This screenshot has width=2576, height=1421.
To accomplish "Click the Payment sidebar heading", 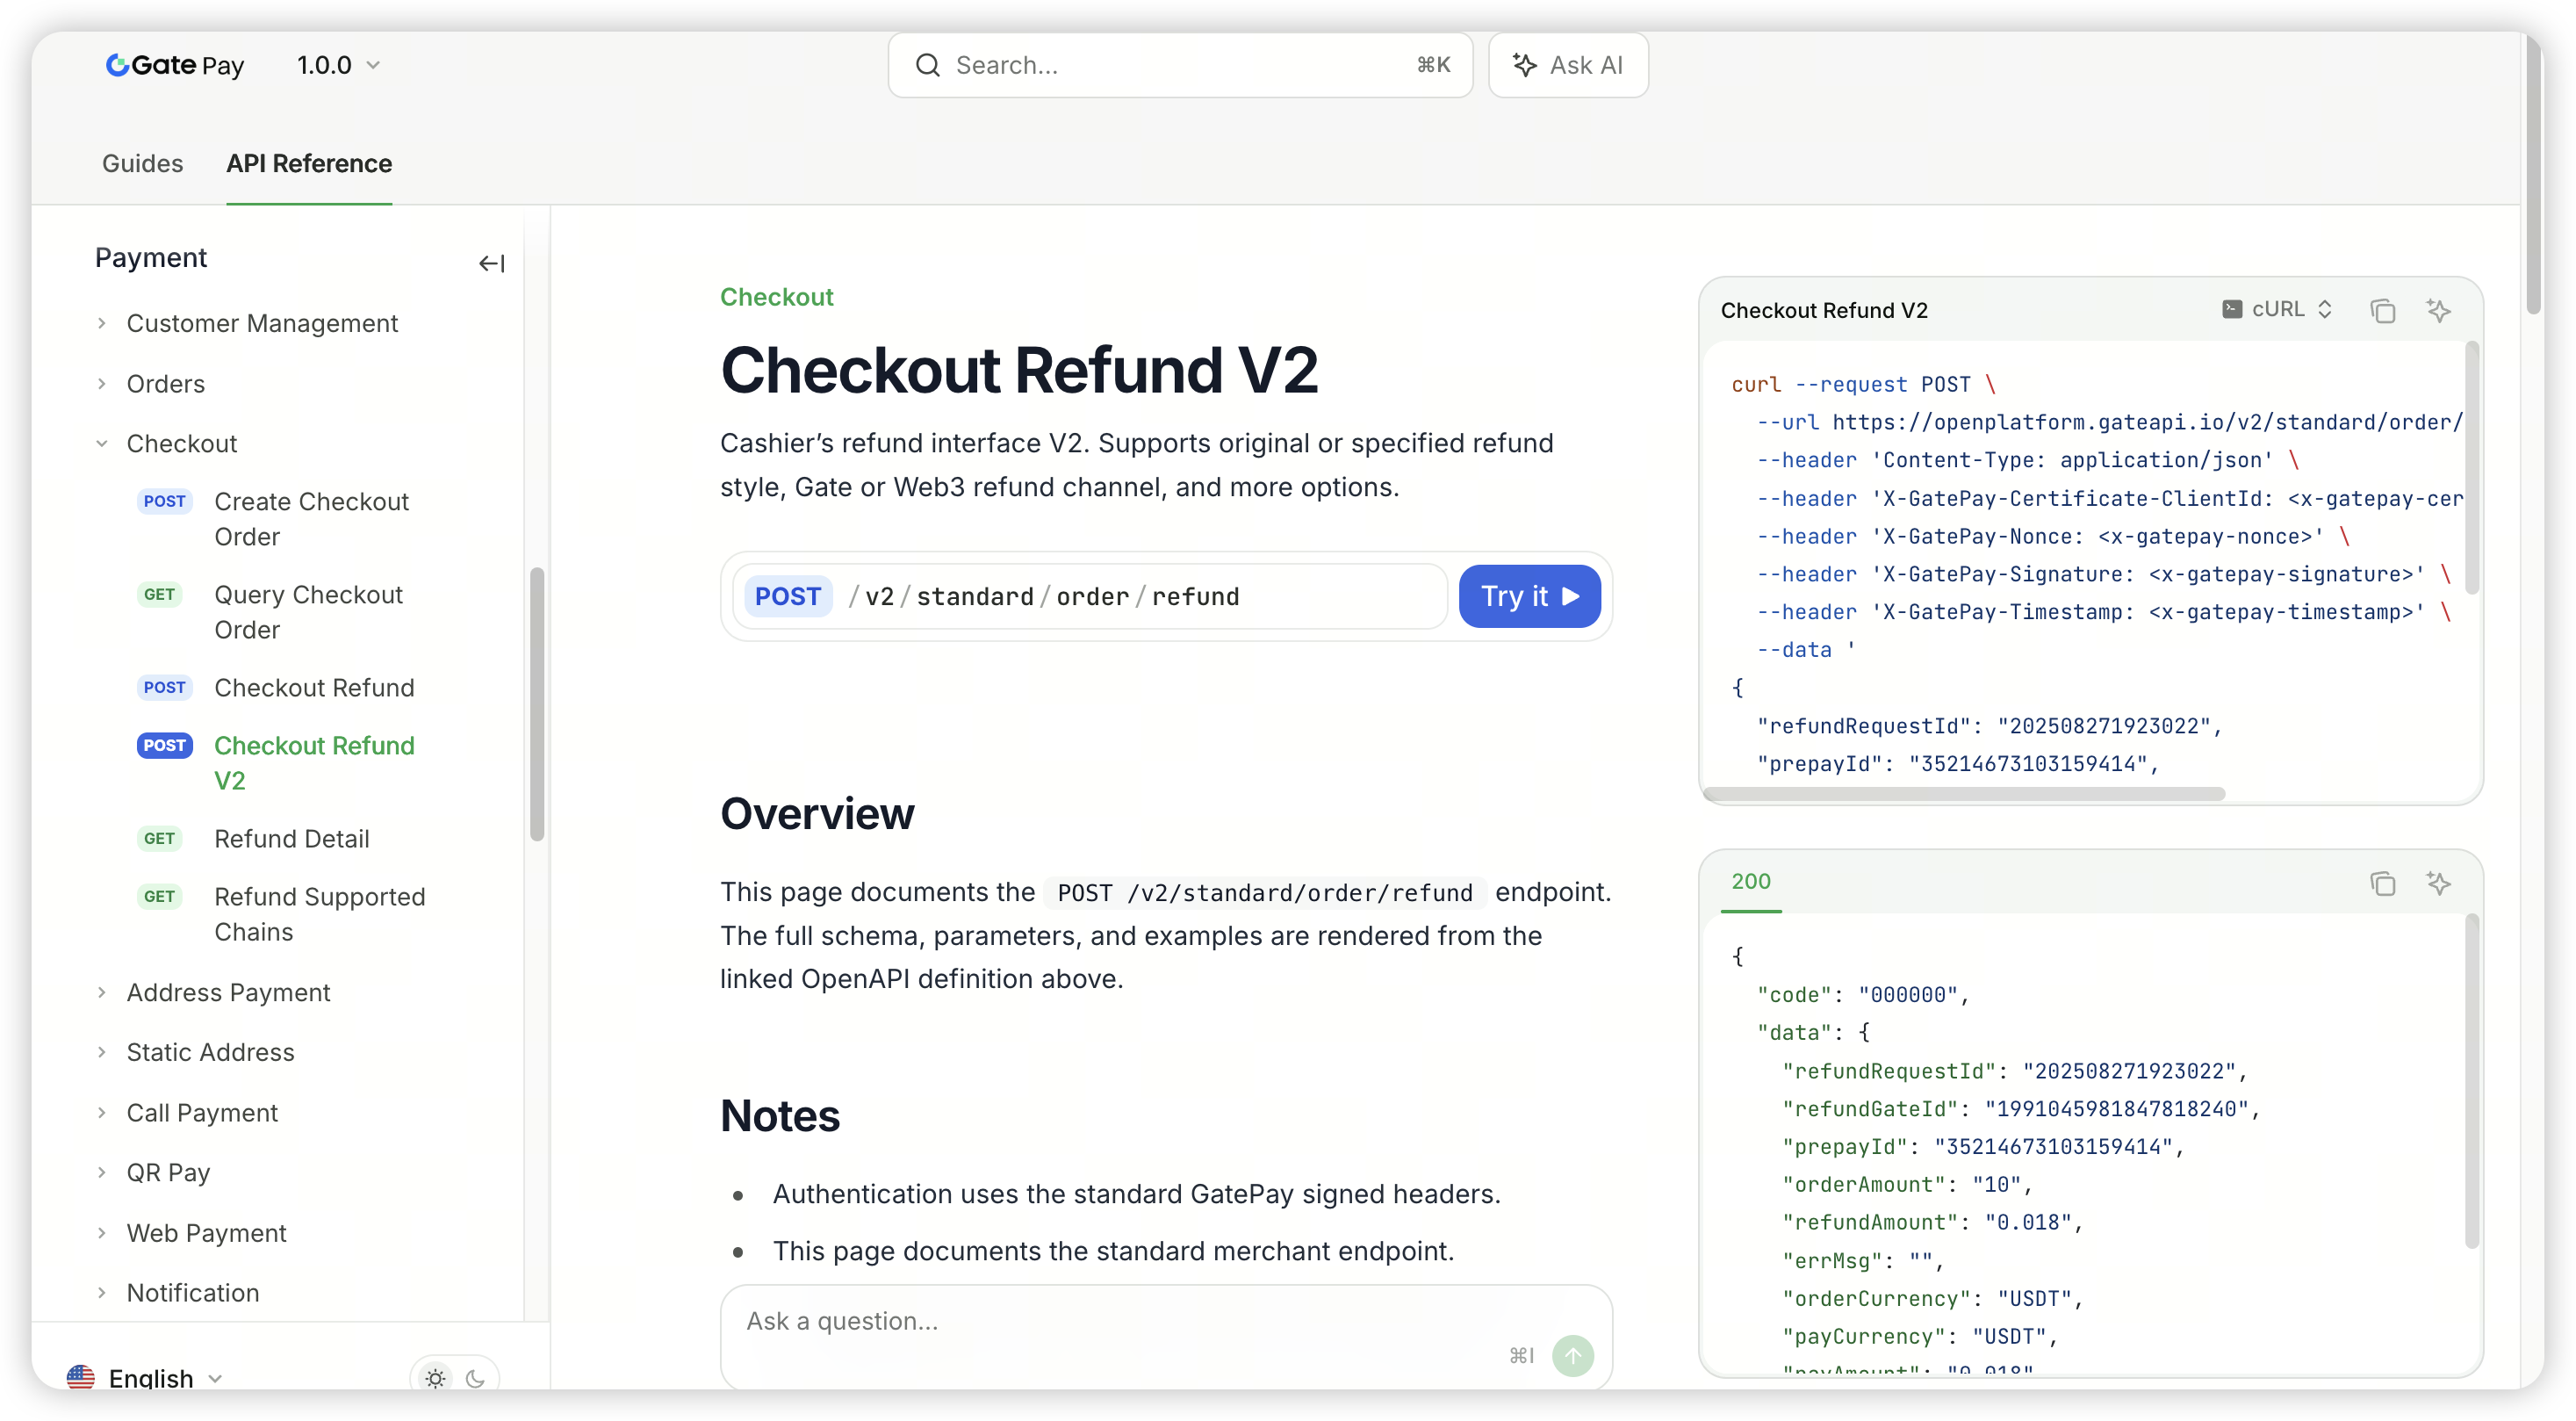I will (151, 258).
